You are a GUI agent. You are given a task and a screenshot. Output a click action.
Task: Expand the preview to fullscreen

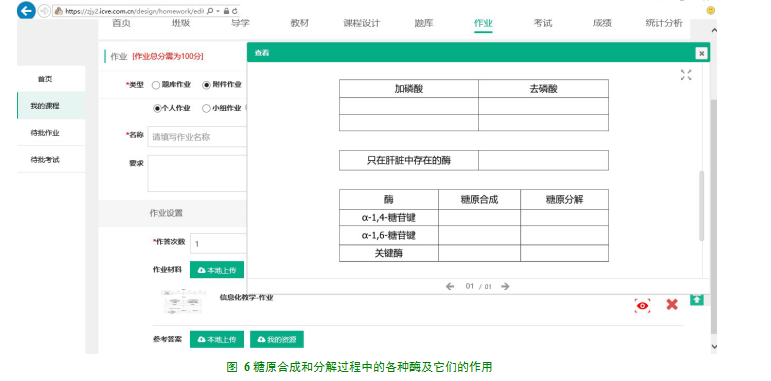click(x=686, y=75)
